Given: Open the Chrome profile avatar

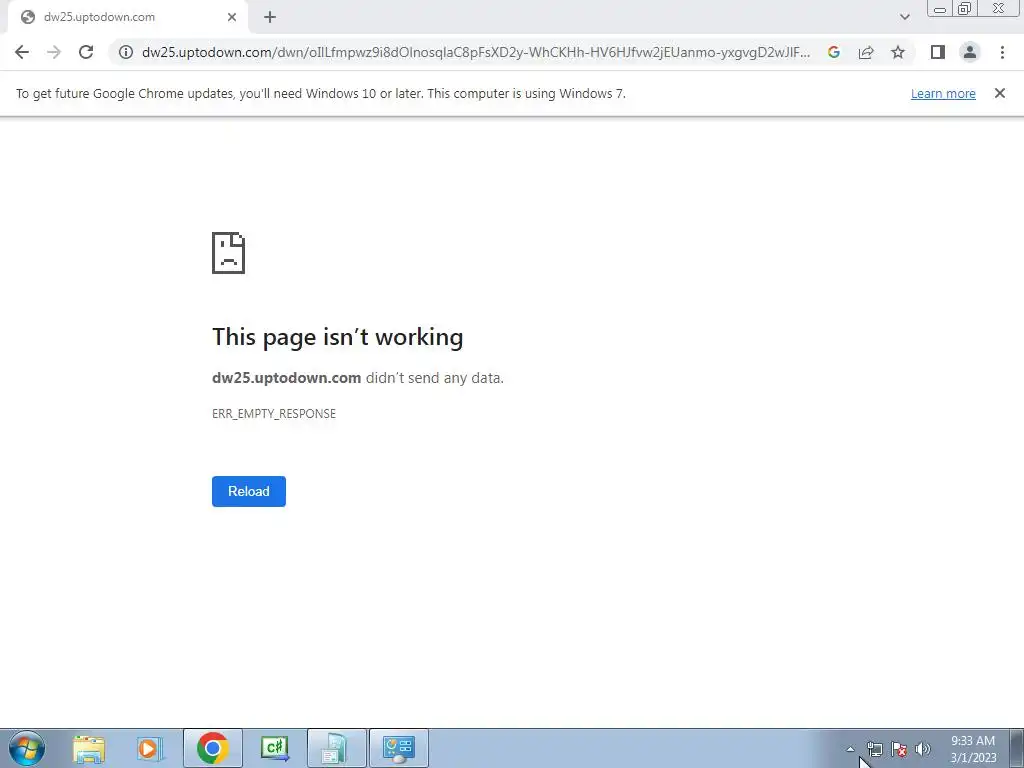Looking at the screenshot, I should (970, 52).
